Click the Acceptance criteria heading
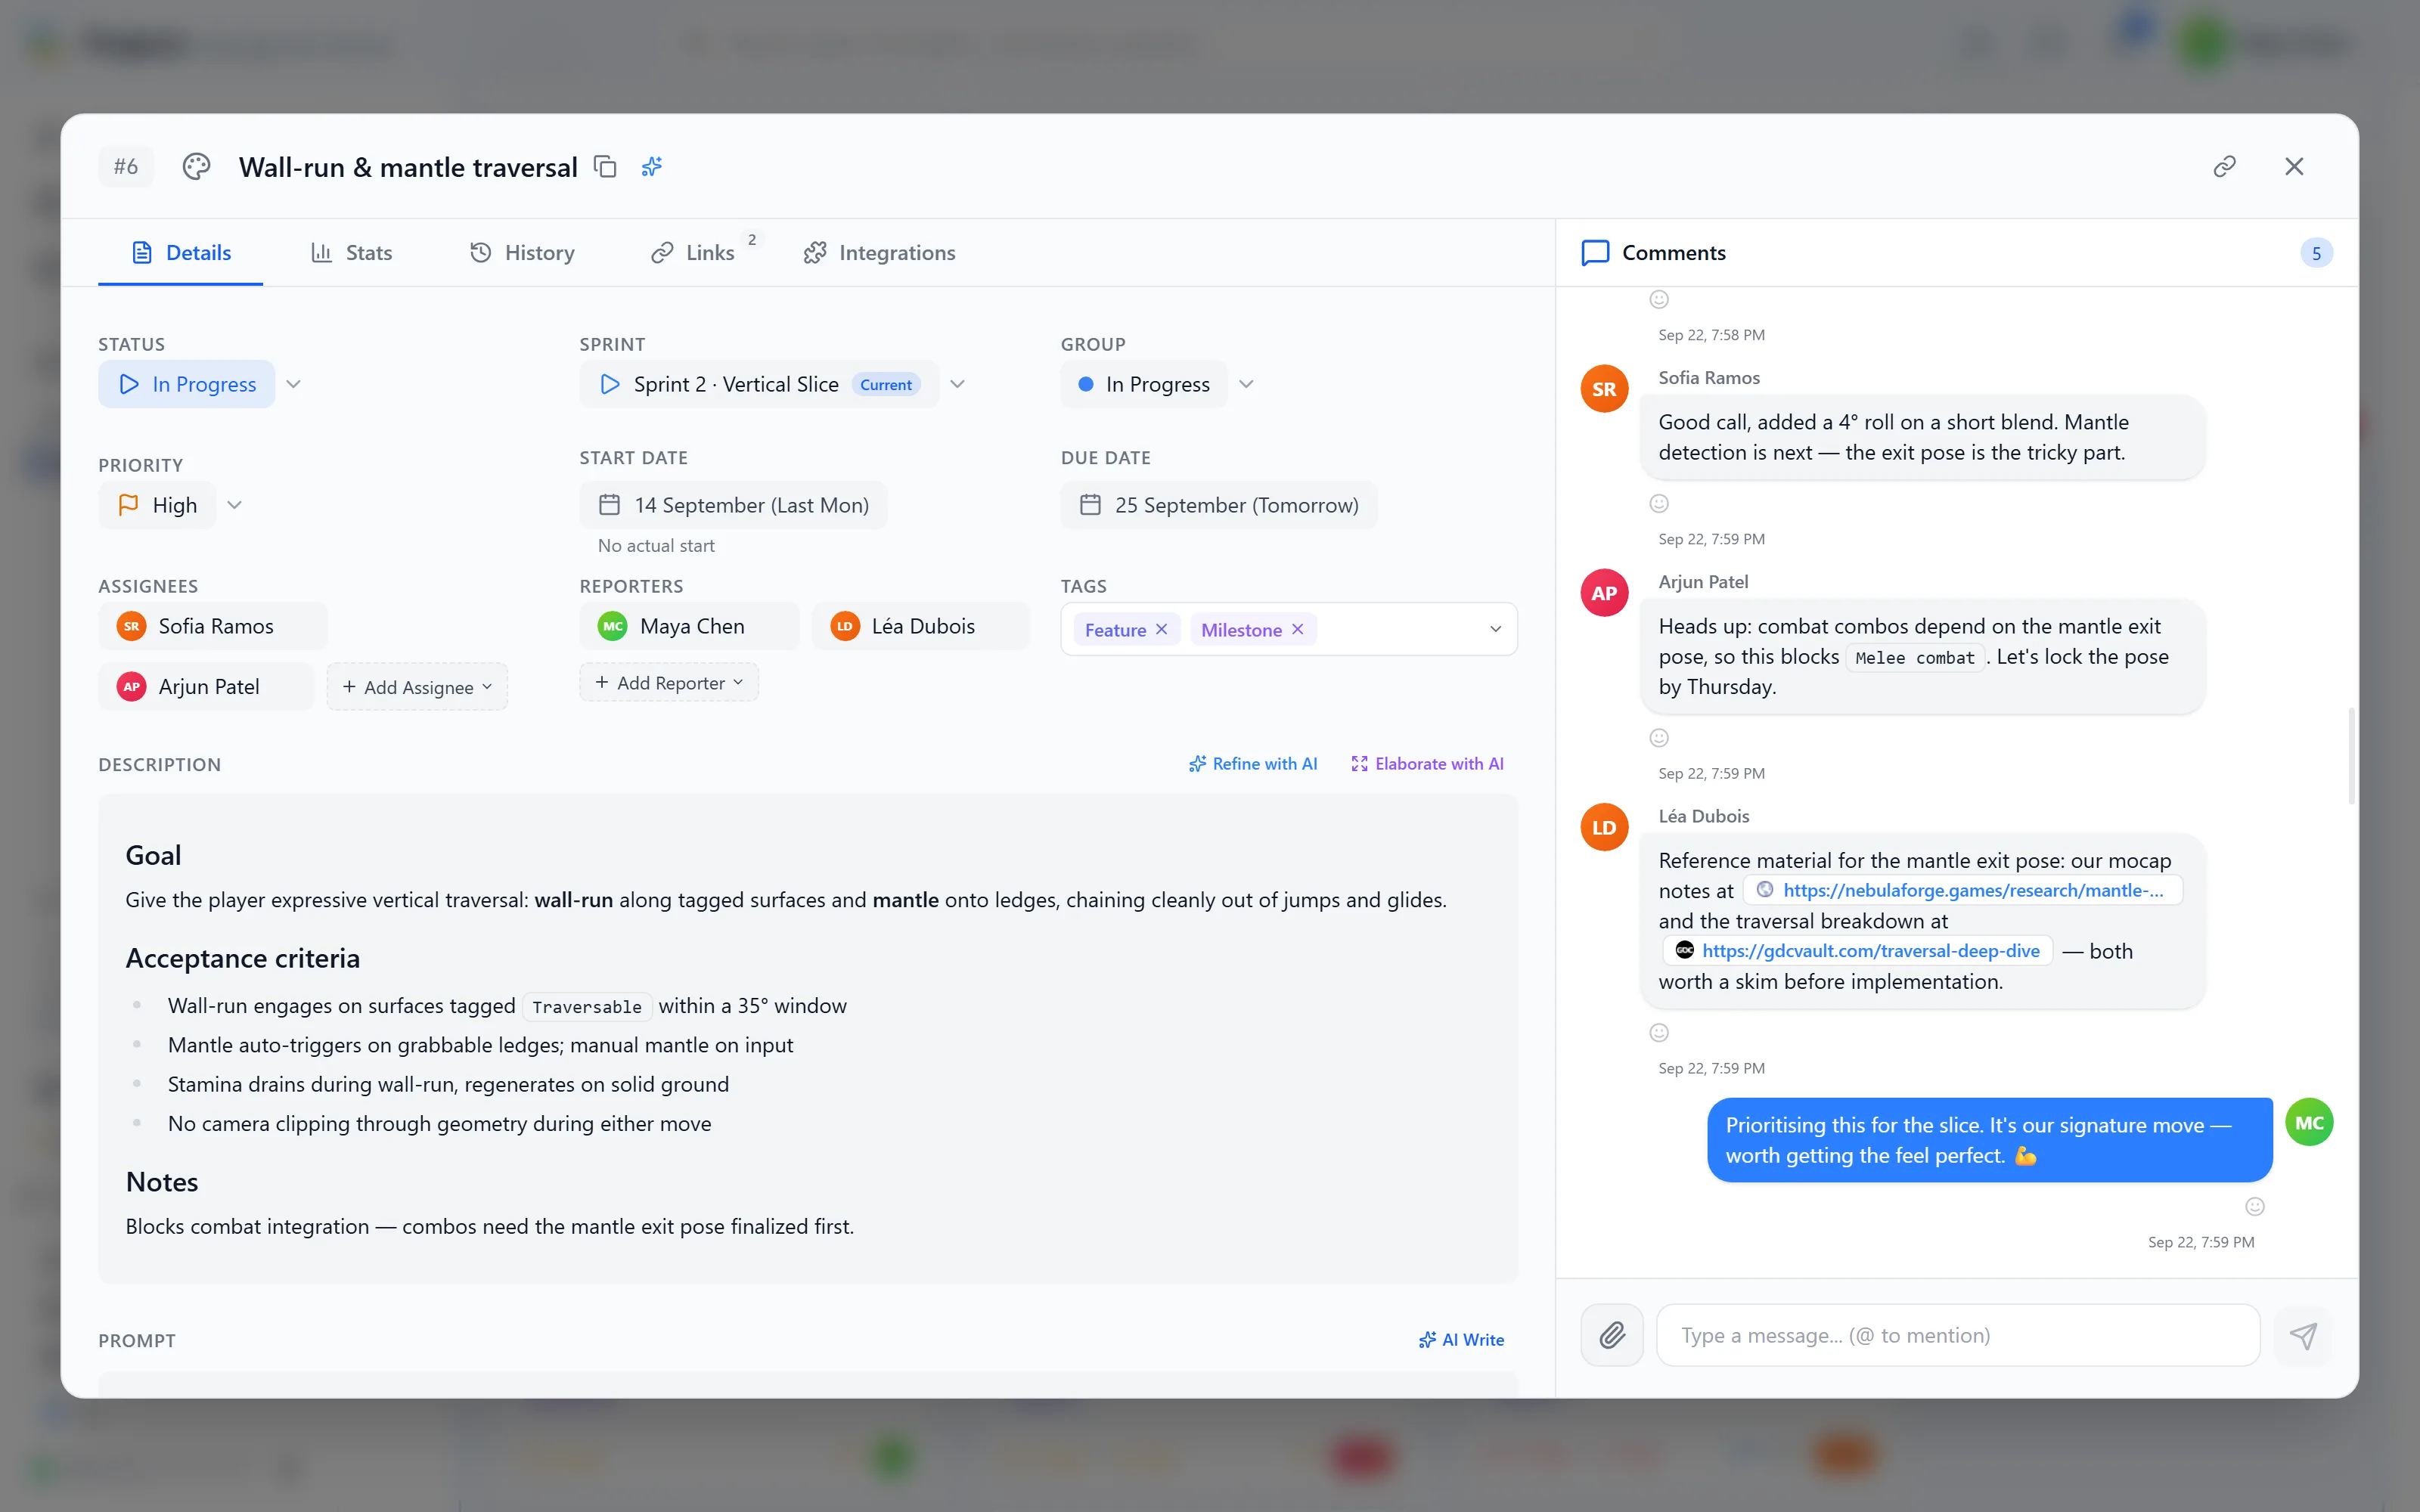 242,958
